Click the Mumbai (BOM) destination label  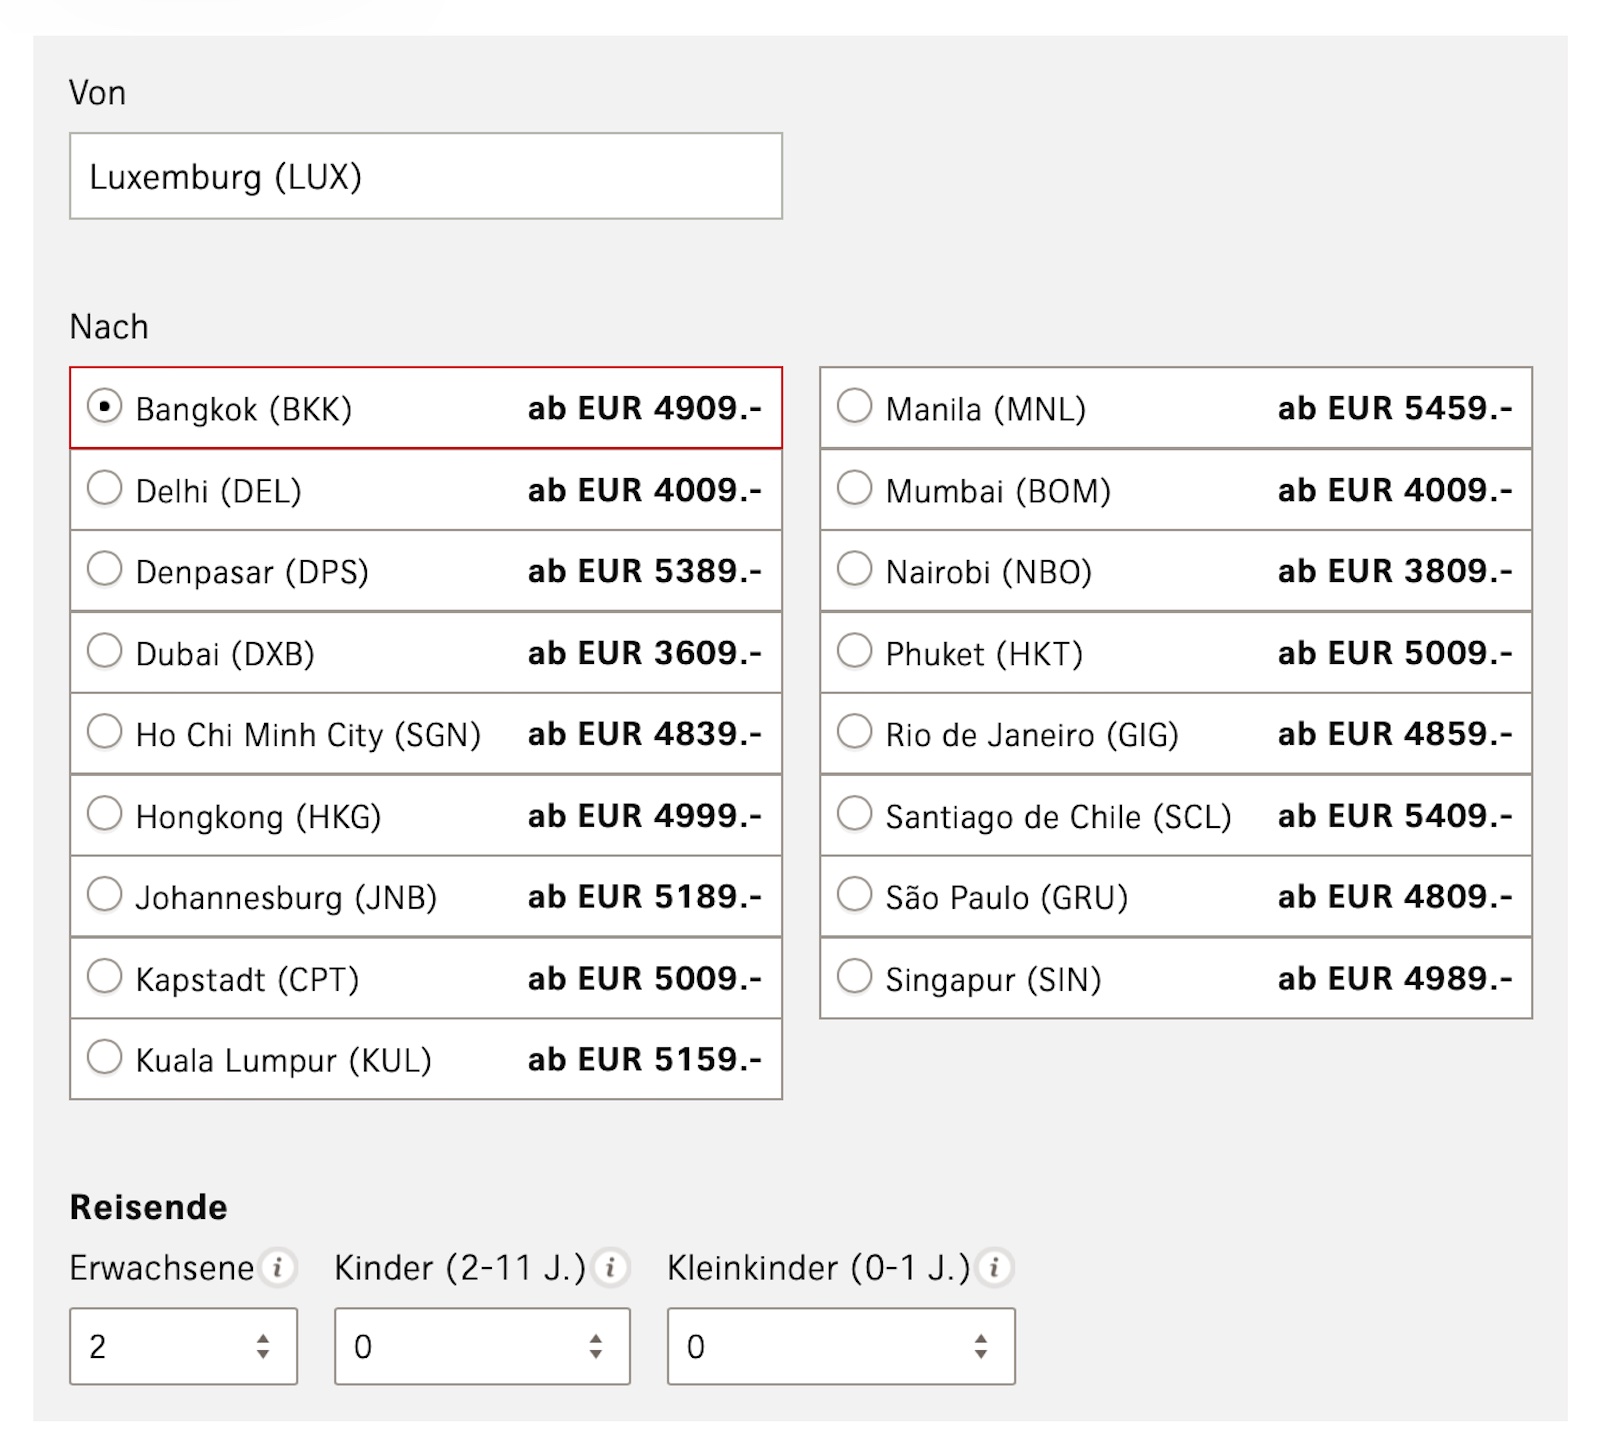pyautogui.click(x=998, y=491)
